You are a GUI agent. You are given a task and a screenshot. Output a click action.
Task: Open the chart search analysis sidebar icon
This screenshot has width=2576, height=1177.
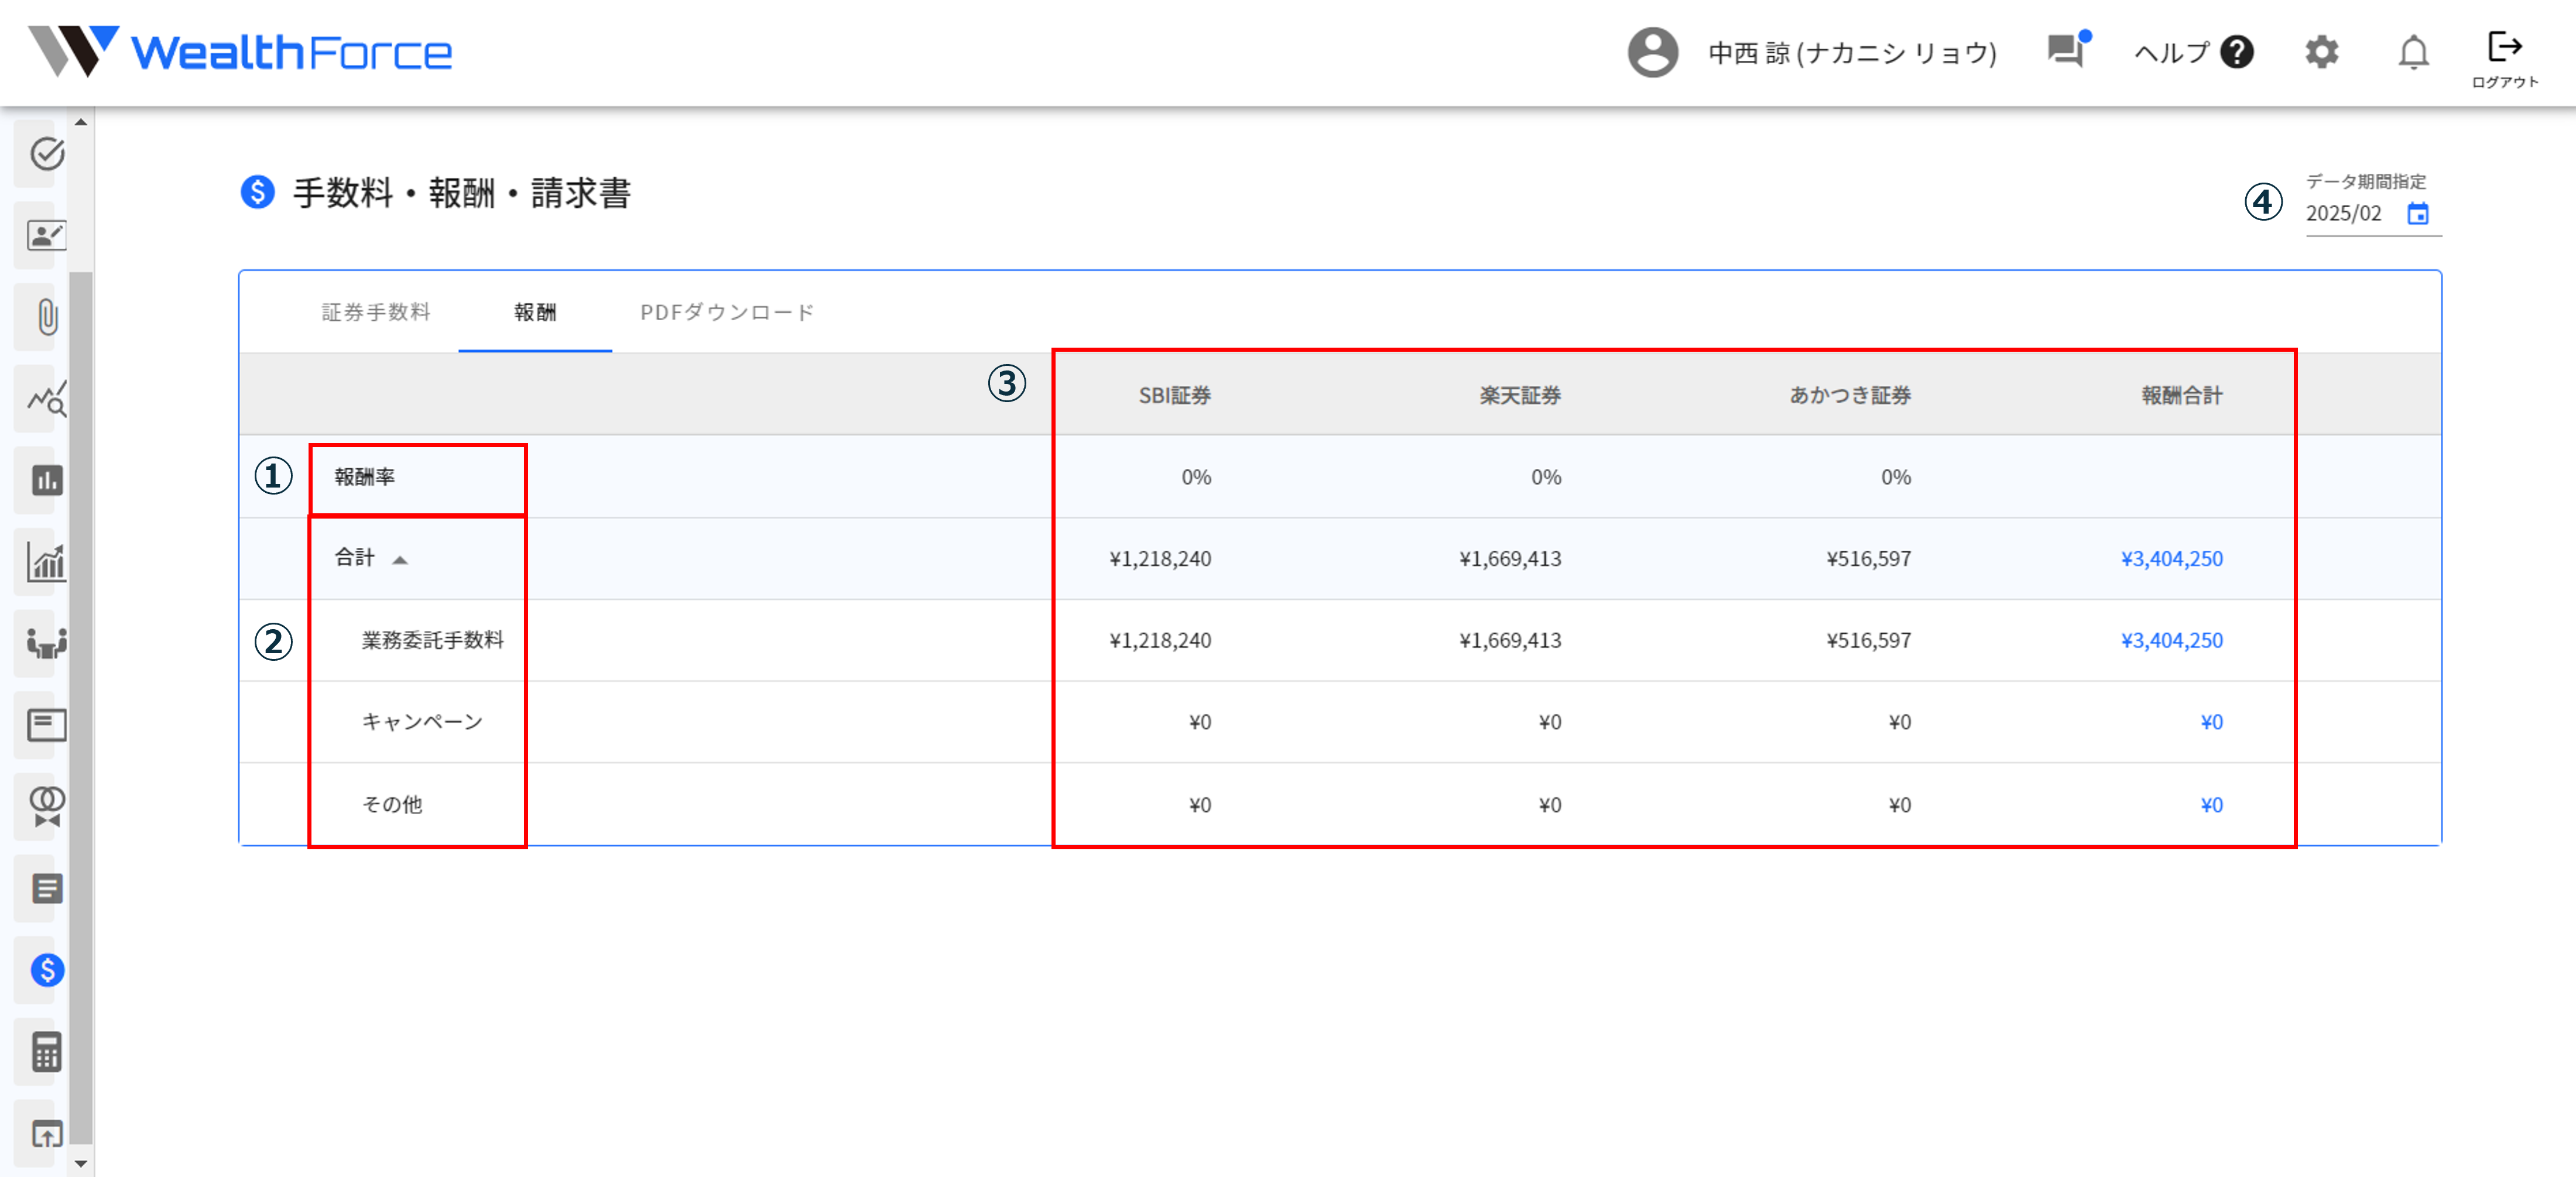[47, 399]
